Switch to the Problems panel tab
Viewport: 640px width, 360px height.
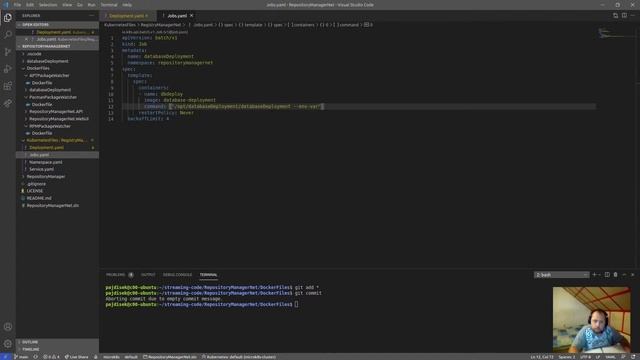pos(120,275)
